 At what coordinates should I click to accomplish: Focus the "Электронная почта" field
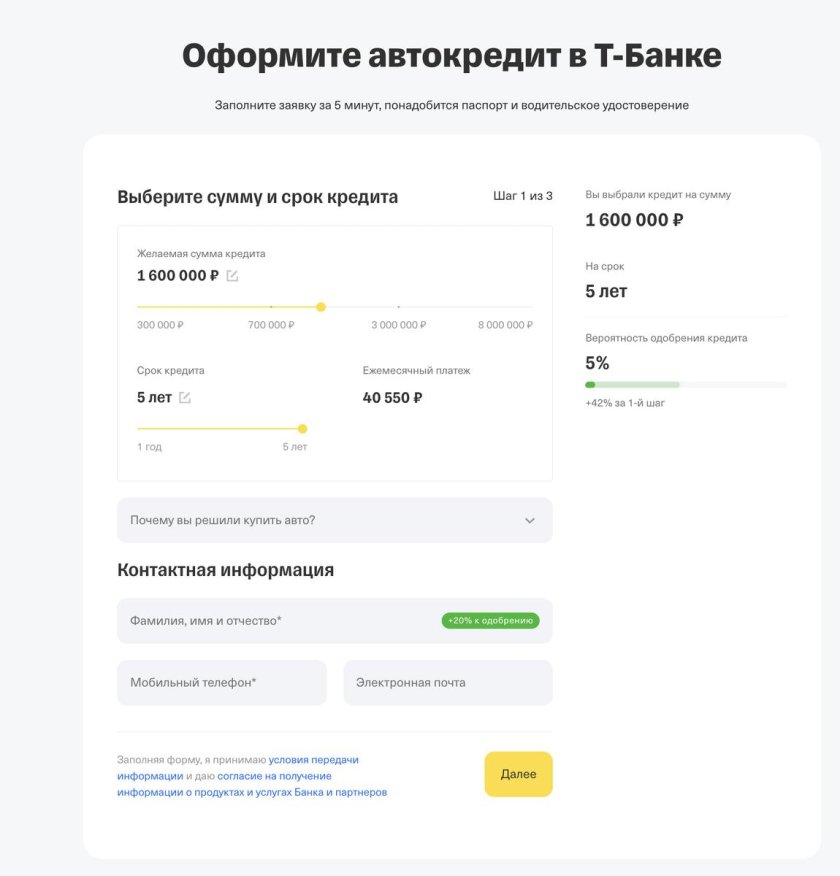click(447, 683)
